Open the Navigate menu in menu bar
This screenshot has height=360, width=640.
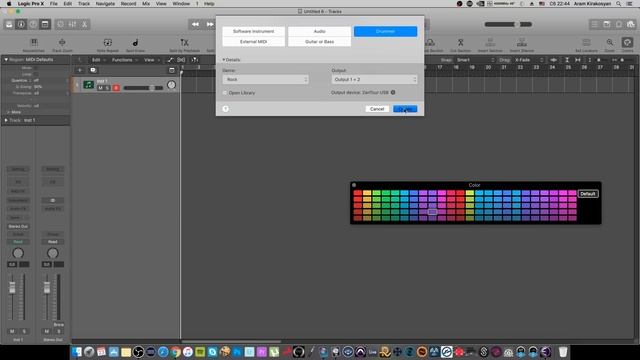pos(105,4)
